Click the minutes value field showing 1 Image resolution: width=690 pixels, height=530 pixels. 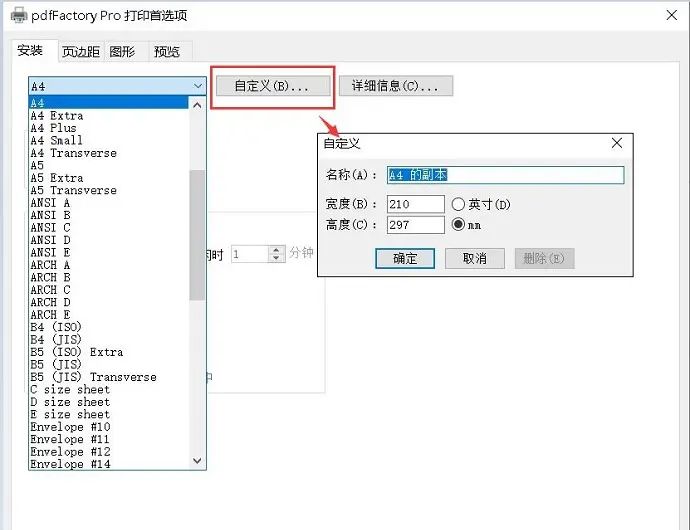pyautogui.click(x=250, y=254)
